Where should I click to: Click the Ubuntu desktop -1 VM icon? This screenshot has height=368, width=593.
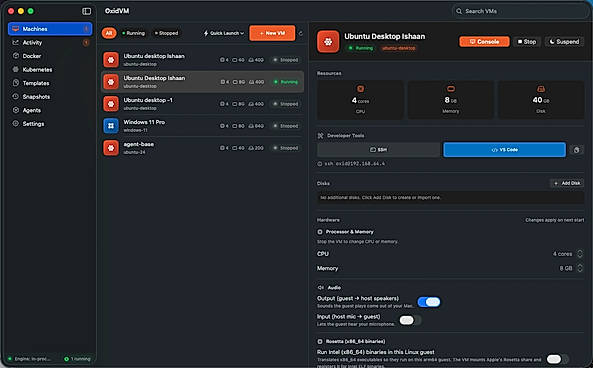111,104
